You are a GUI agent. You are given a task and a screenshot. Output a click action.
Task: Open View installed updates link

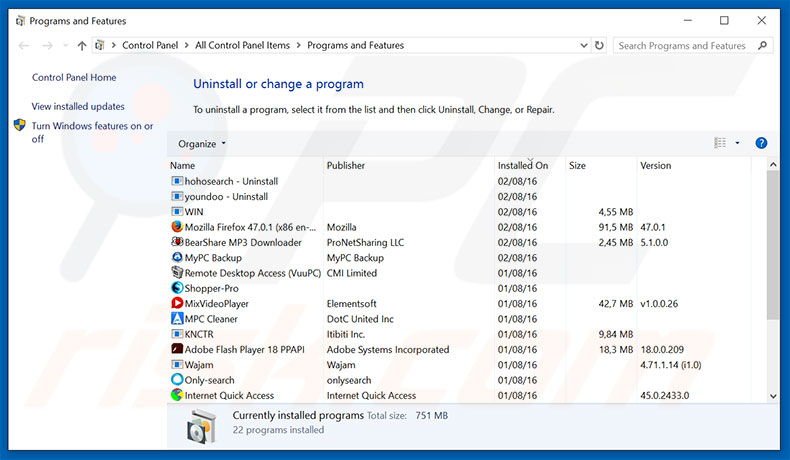tap(78, 106)
